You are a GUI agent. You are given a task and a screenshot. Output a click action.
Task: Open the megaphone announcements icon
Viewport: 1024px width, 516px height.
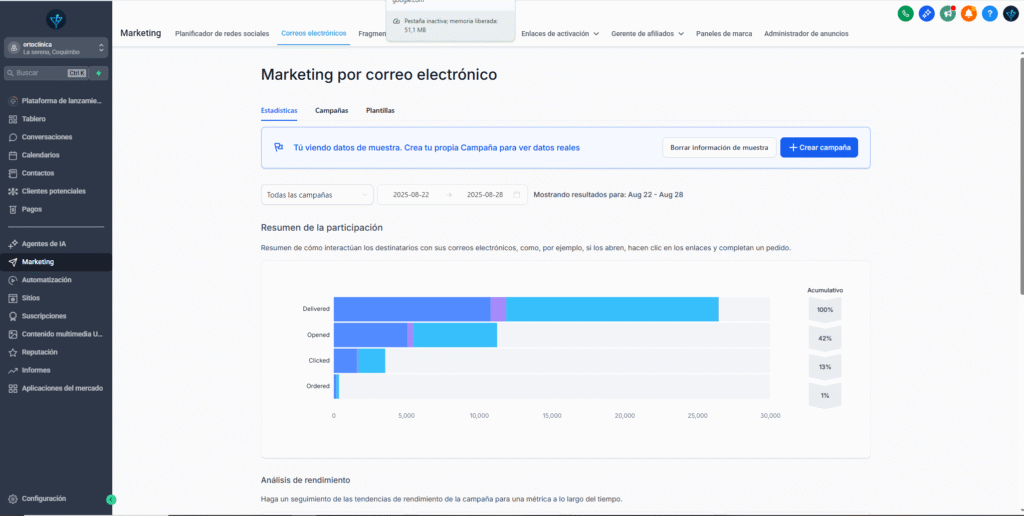click(x=947, y=13)
